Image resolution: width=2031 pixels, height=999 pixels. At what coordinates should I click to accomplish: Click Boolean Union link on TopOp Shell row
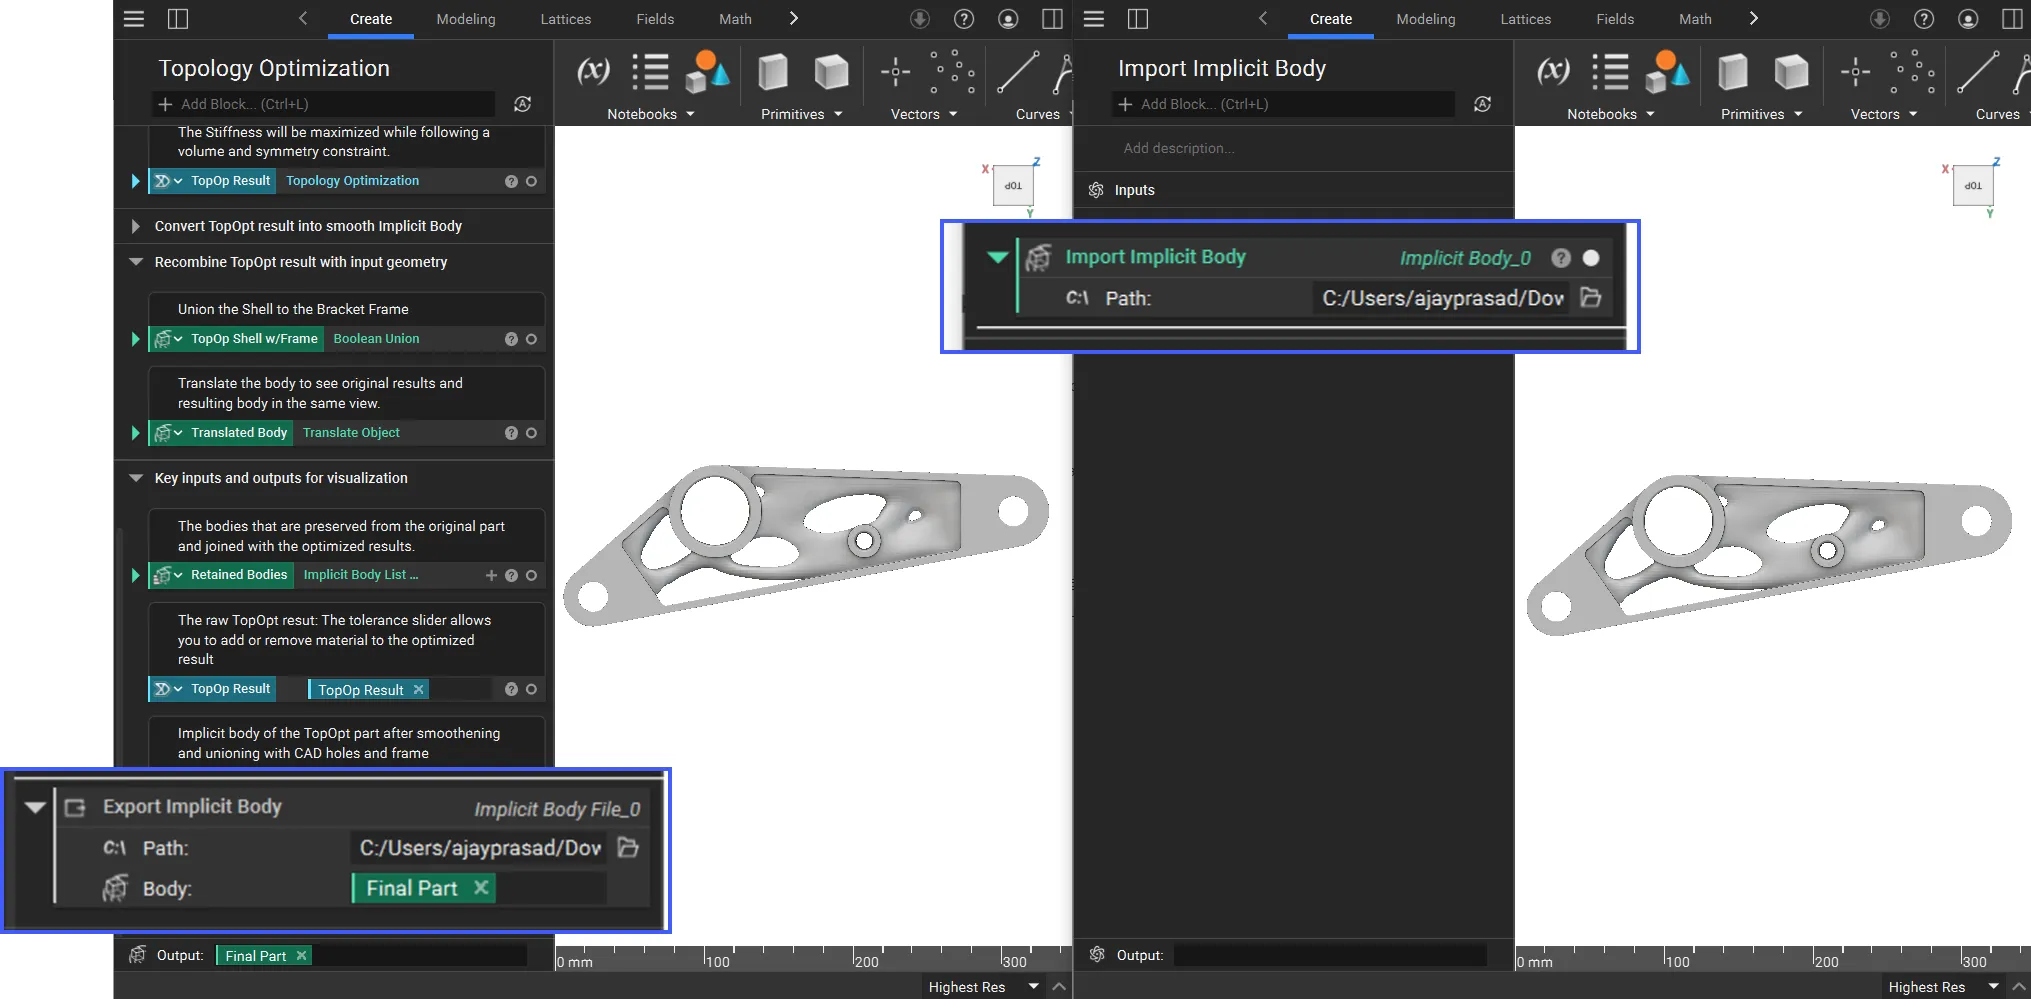point(376,339)
